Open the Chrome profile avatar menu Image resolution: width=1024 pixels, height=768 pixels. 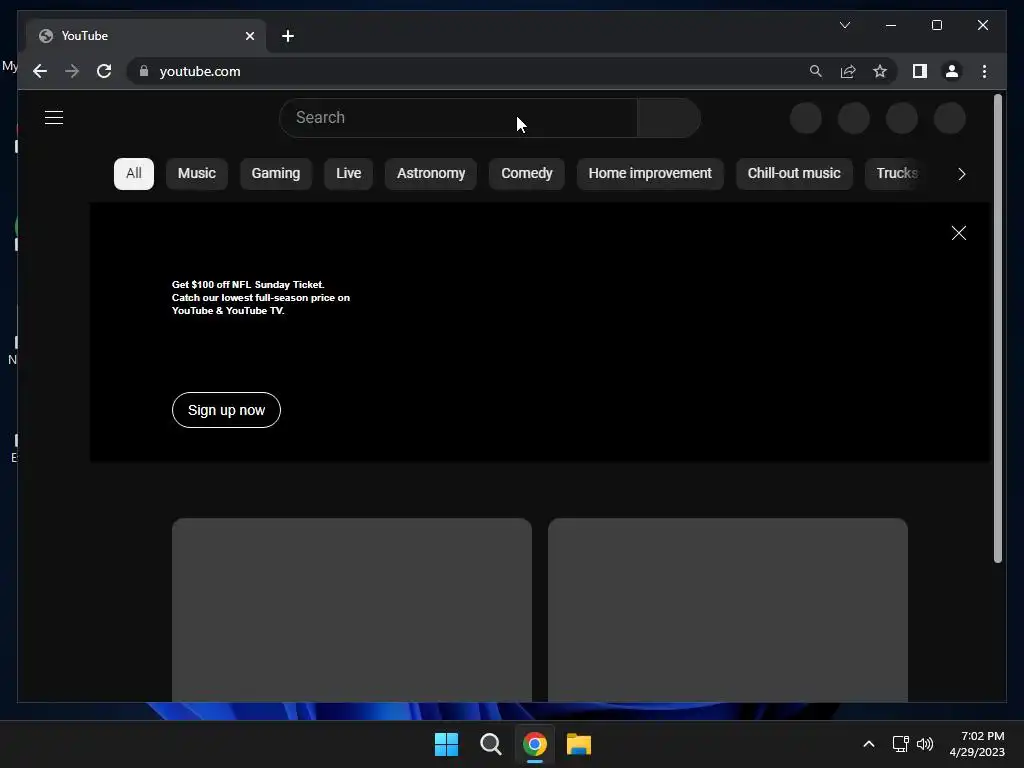952,71
